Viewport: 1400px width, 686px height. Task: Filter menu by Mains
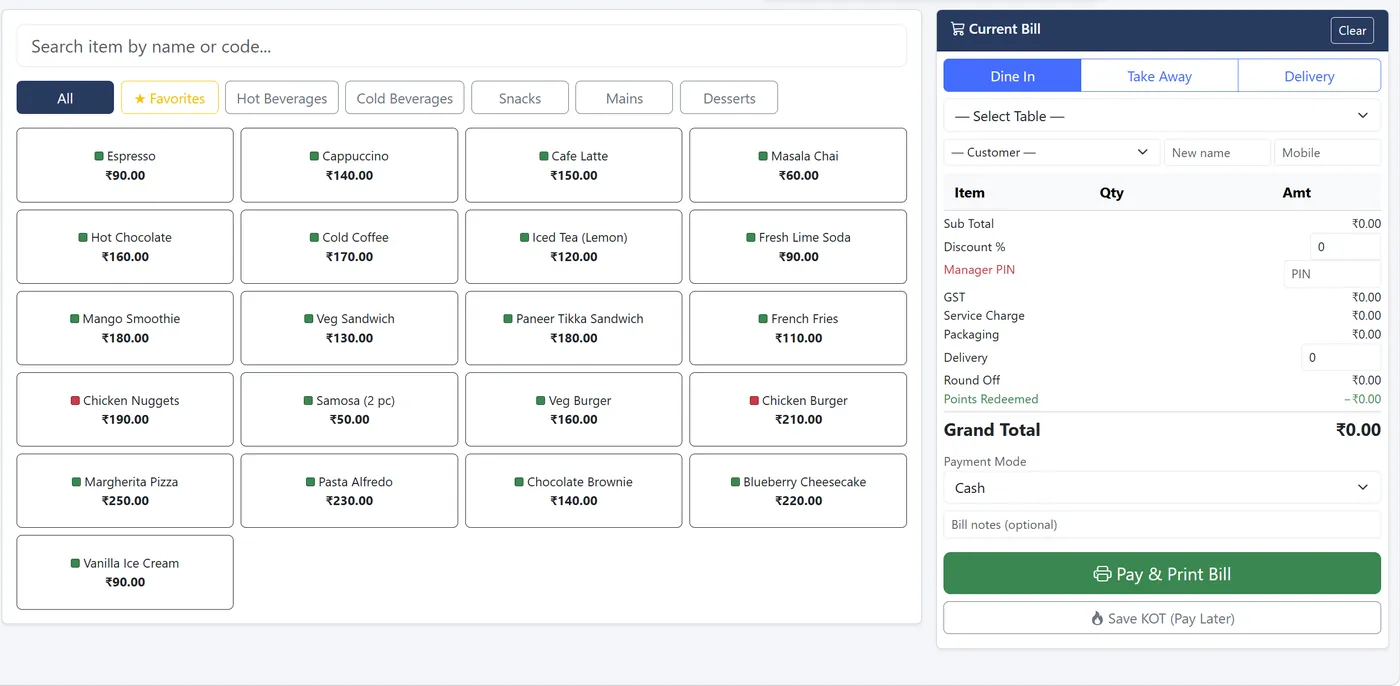tap(624, 98)
